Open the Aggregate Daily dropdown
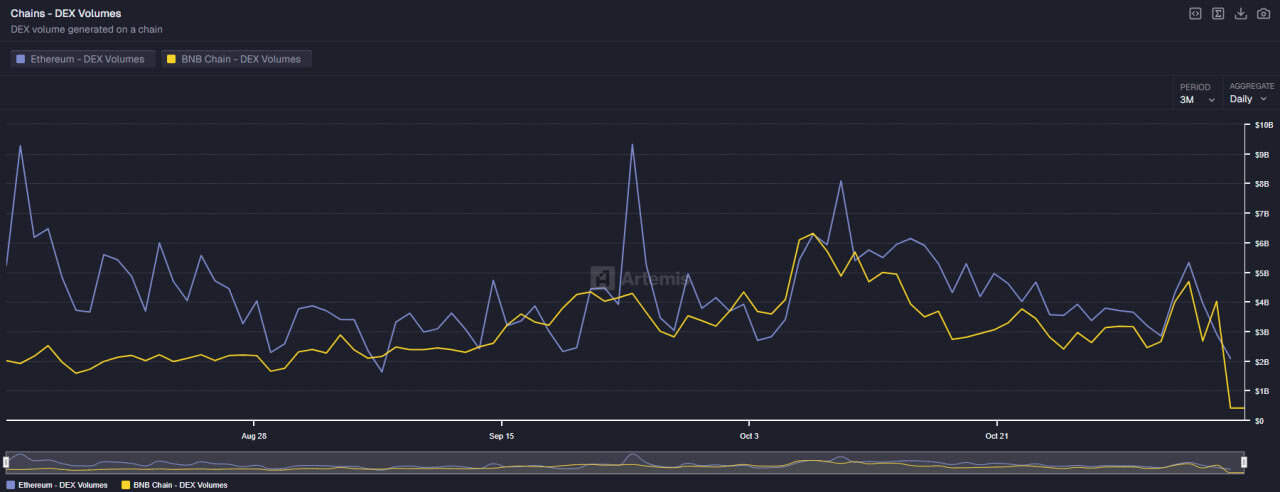 (1248, 99)
